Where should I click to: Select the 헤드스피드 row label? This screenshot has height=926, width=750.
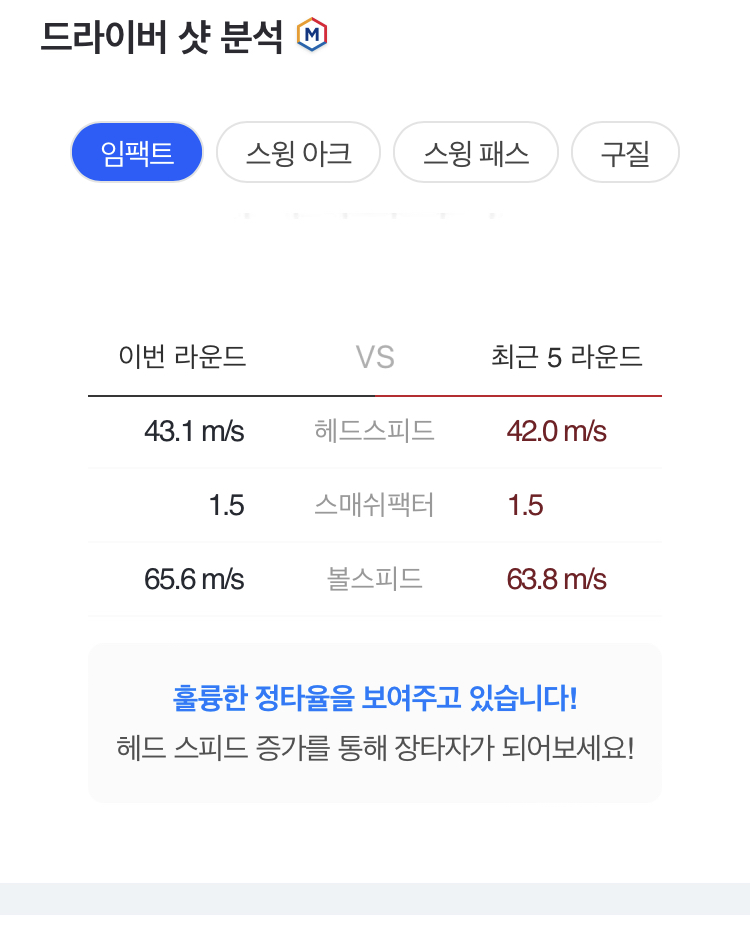[x=374, y=431]
